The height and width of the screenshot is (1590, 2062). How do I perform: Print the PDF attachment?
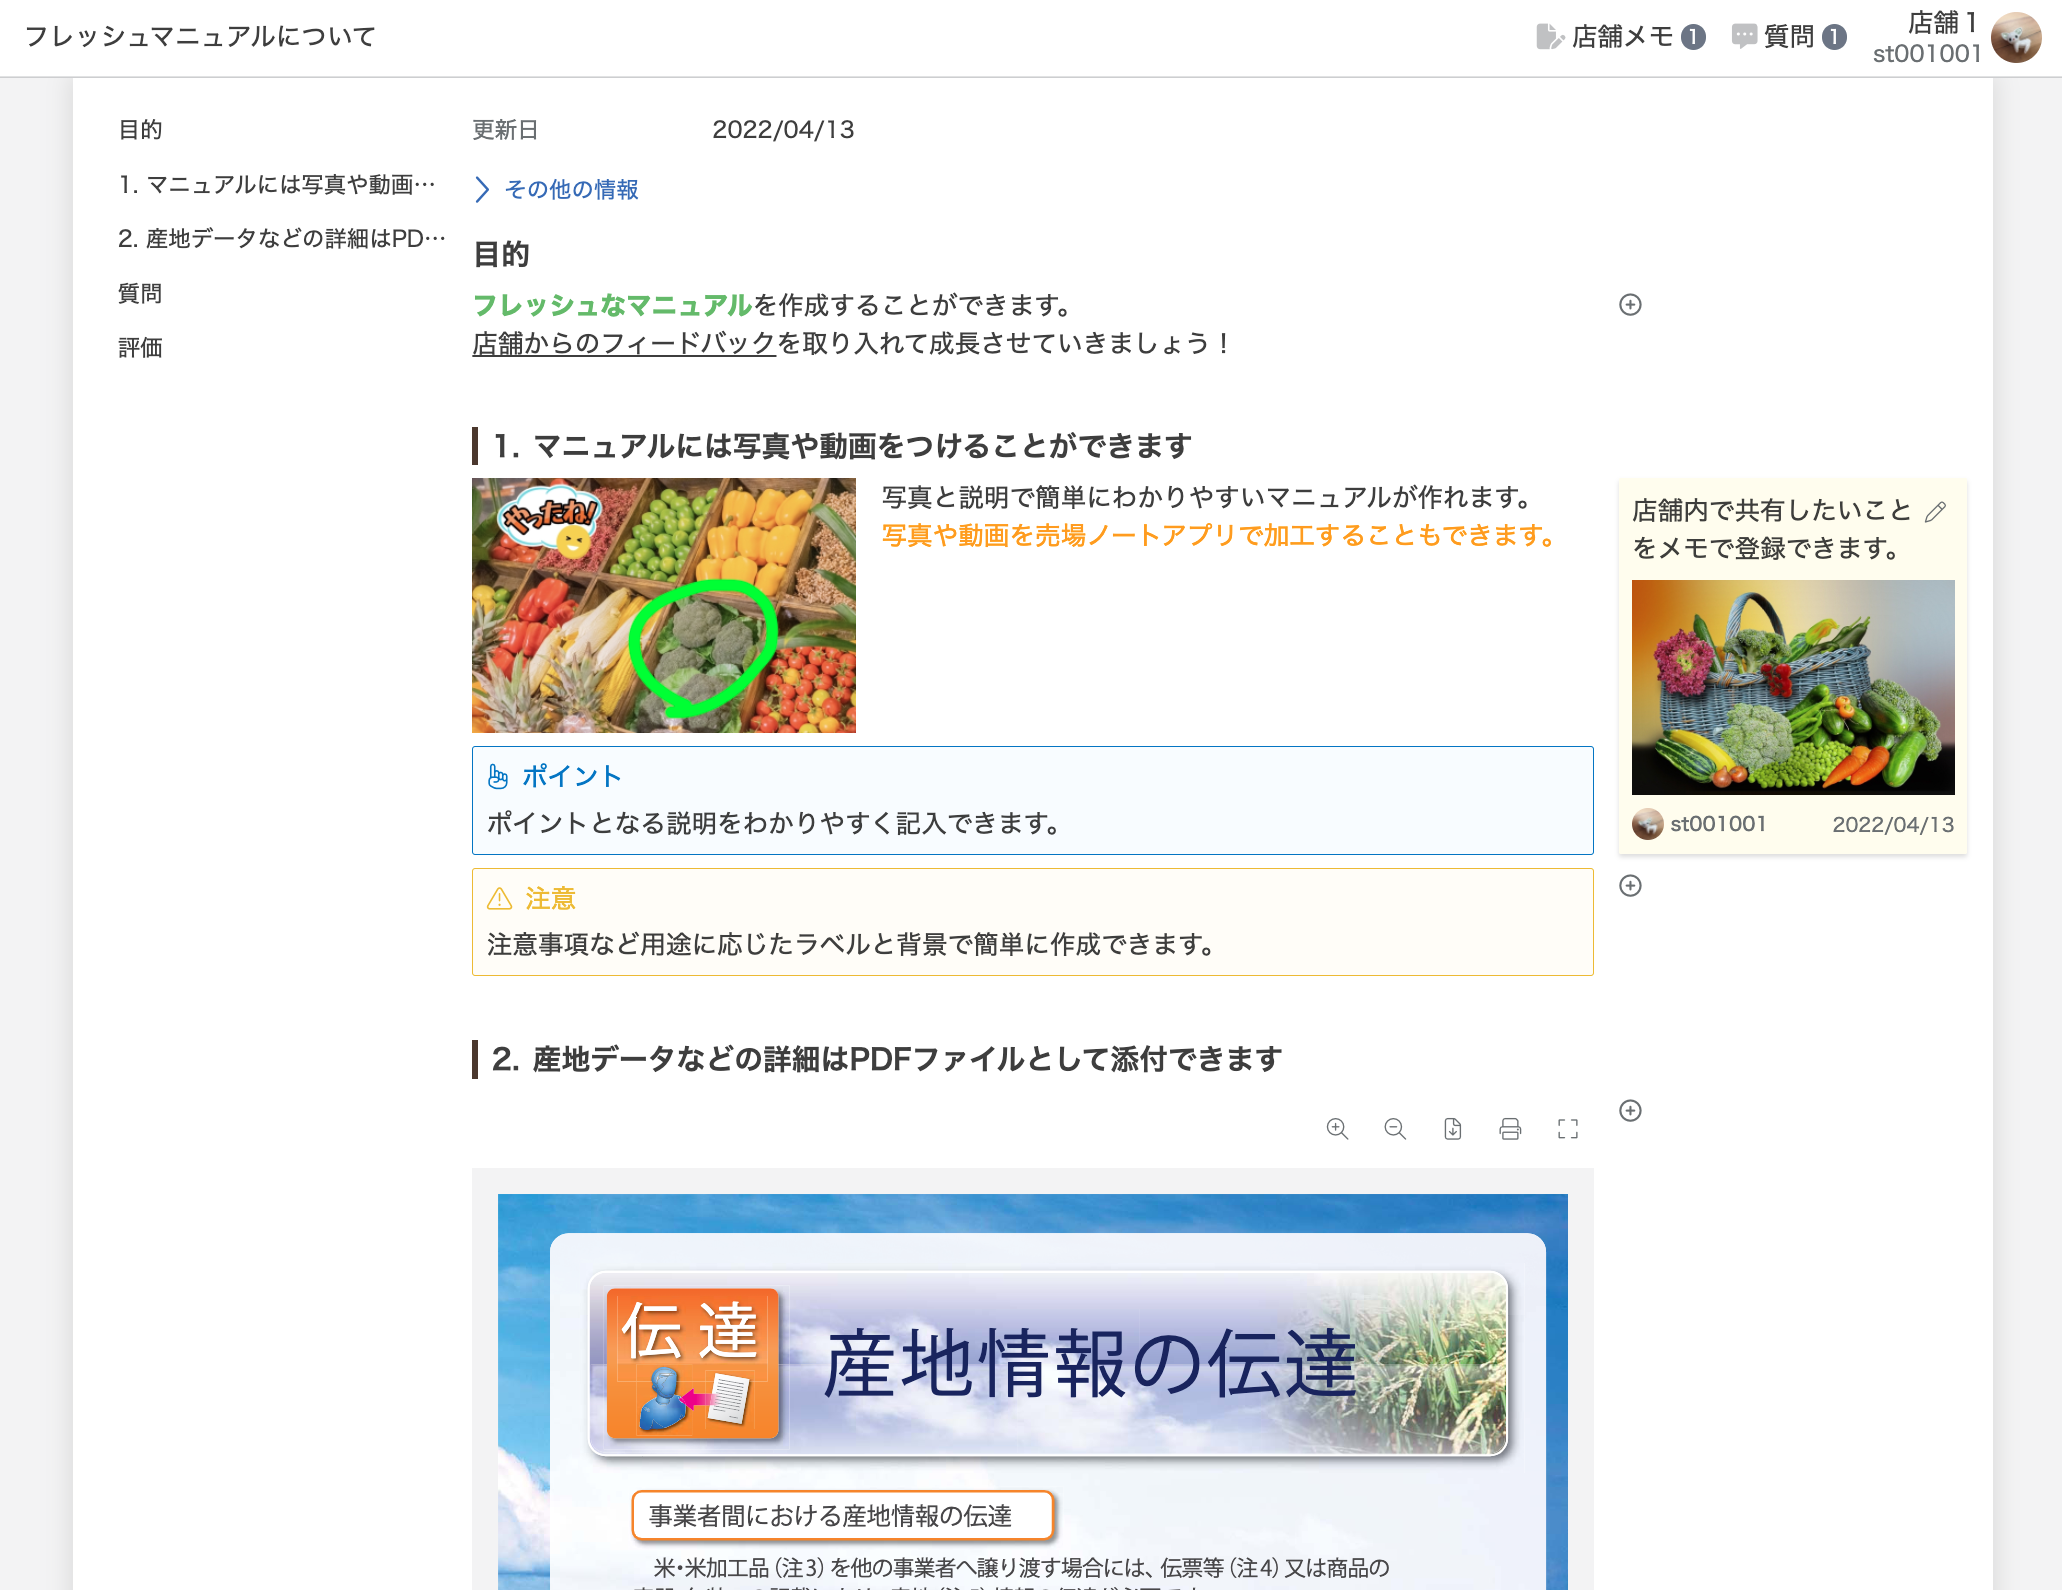pos(1510,1129)
